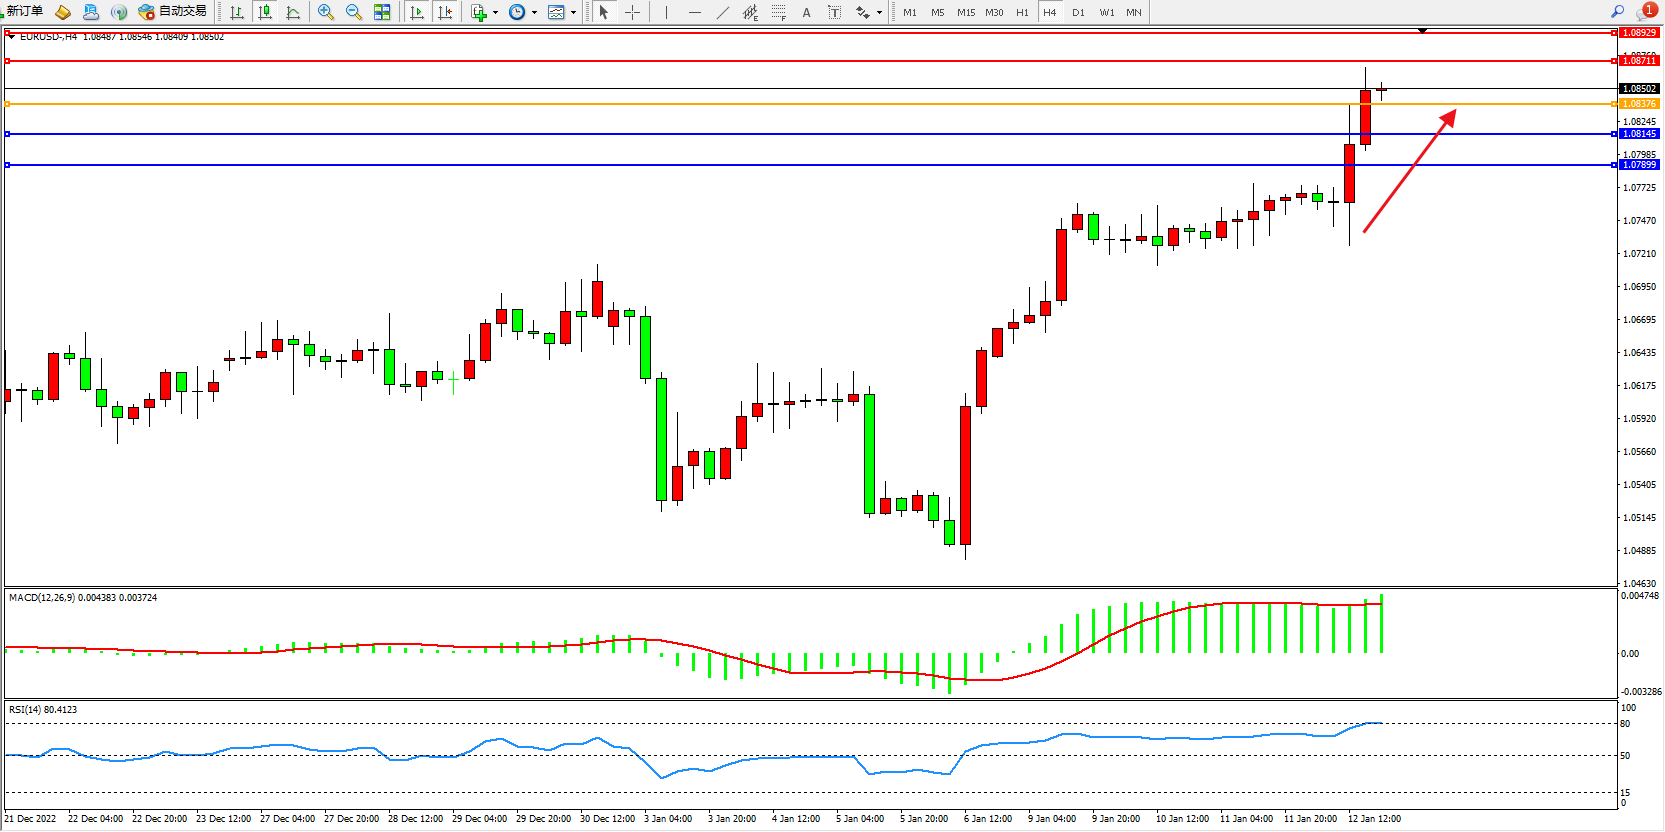The width and height of the screenshot is (1665, 832).
Task: Open the search magnifier at top right
Action: point(1617,12)
